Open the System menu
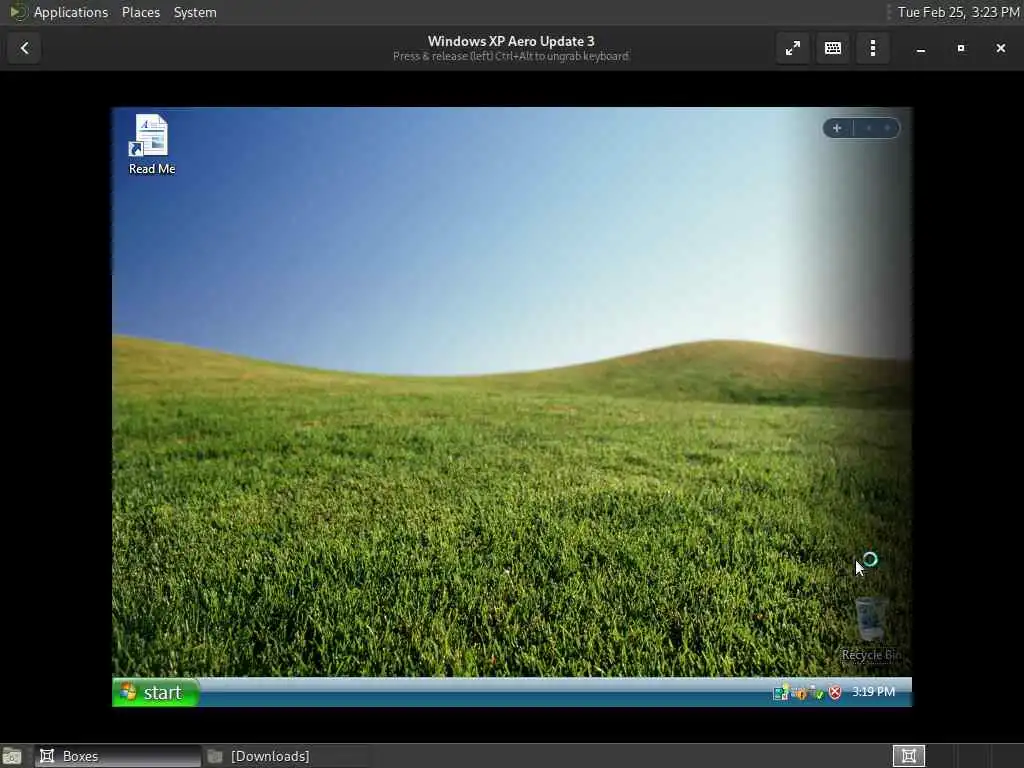 [x=195, y=12]
